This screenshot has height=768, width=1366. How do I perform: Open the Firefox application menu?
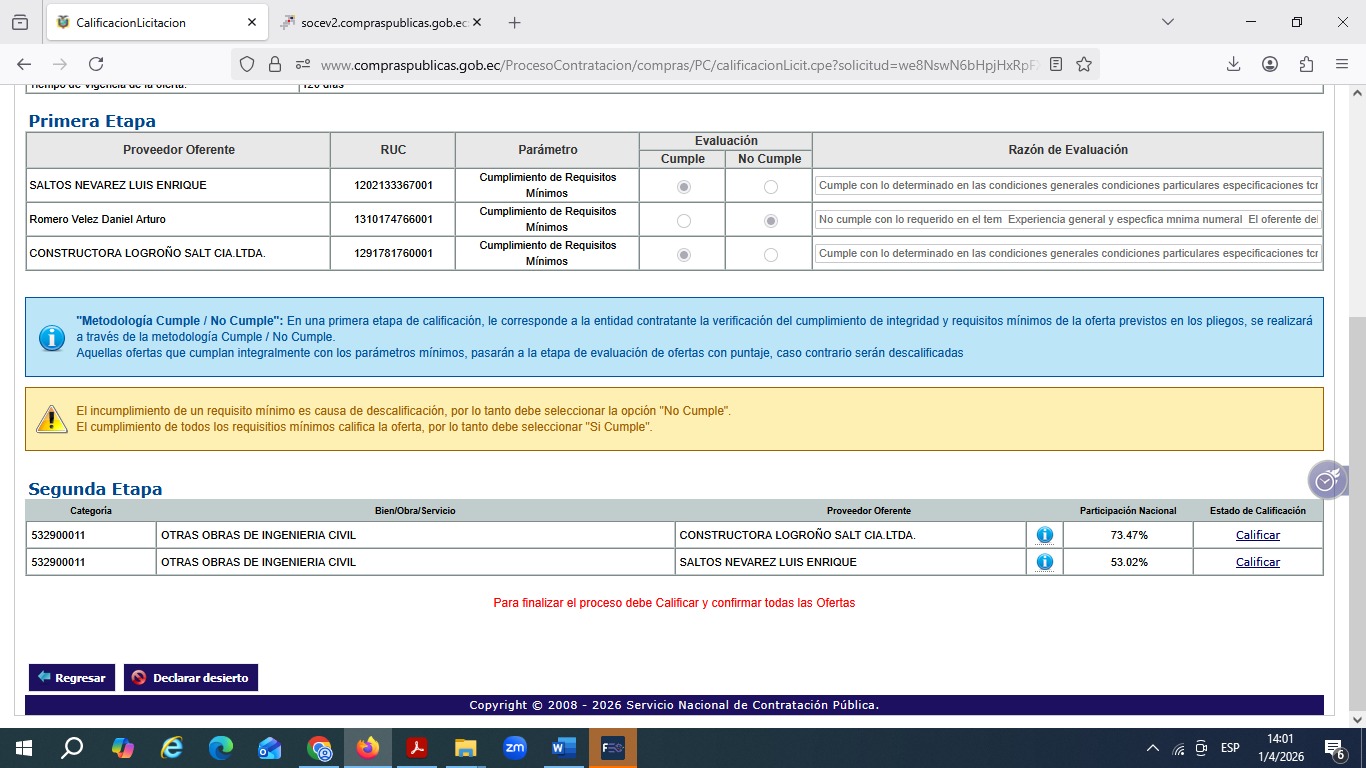point(1342,64)
